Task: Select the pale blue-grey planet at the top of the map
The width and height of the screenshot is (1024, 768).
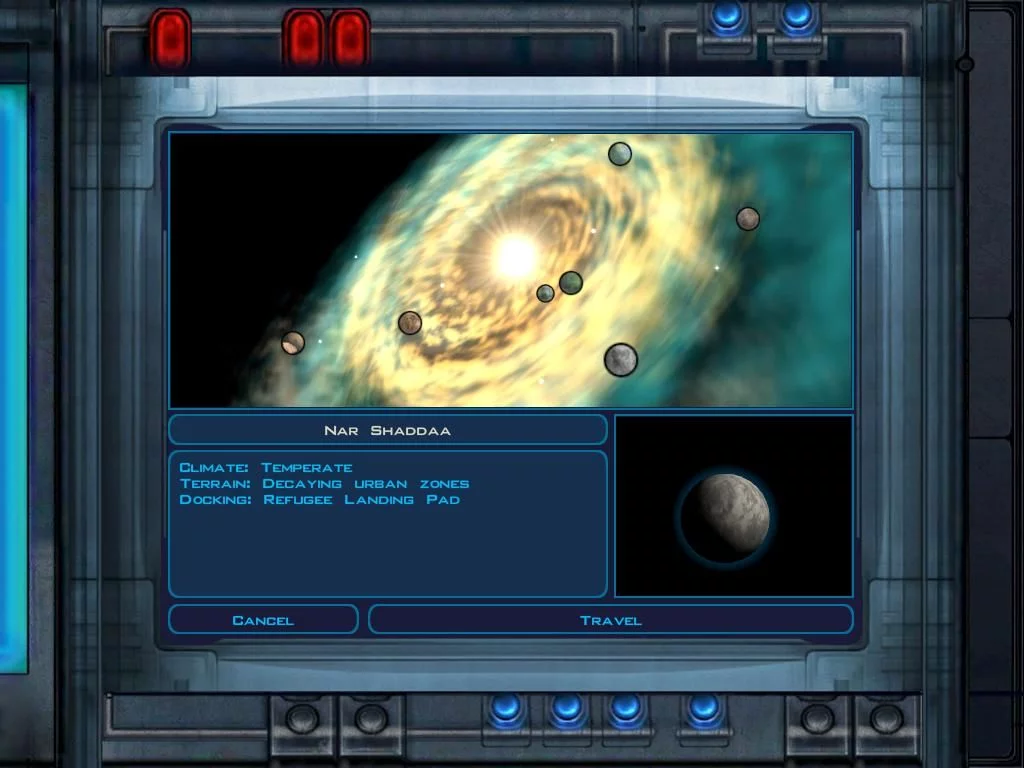Action: tap(620, 154)
